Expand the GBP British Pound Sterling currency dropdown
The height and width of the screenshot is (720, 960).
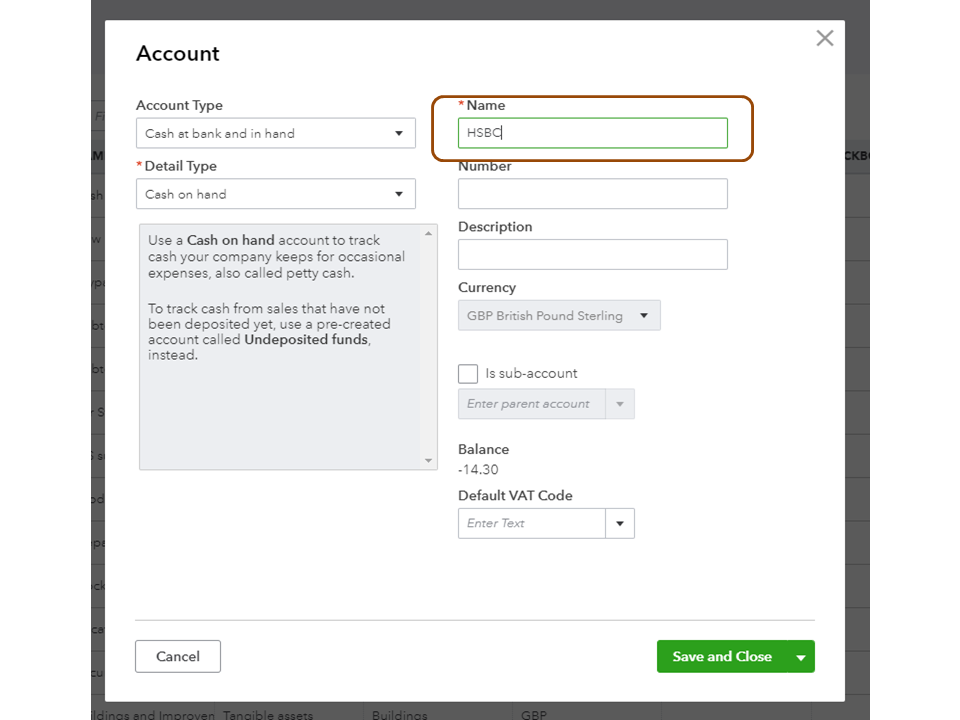pos(559,316)
